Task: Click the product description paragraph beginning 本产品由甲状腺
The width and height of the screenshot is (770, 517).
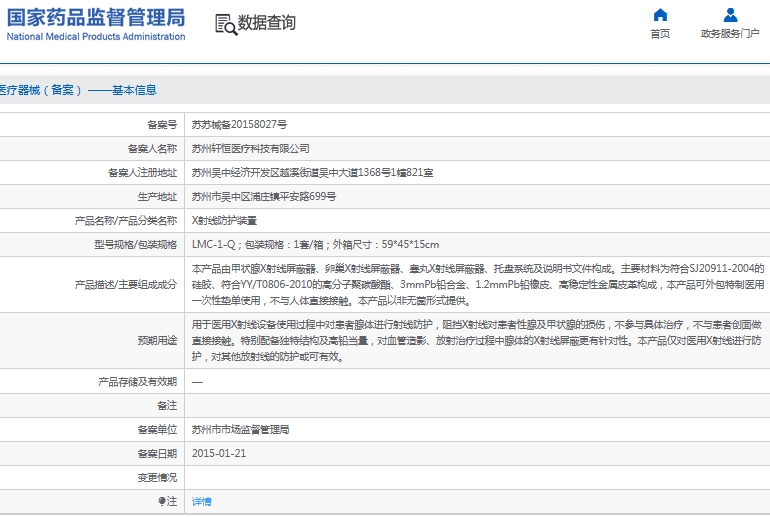Action: coord(478,284)
